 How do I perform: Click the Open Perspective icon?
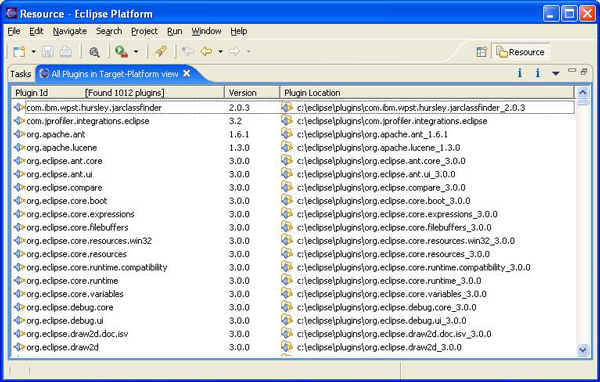[x=482, y=52]
